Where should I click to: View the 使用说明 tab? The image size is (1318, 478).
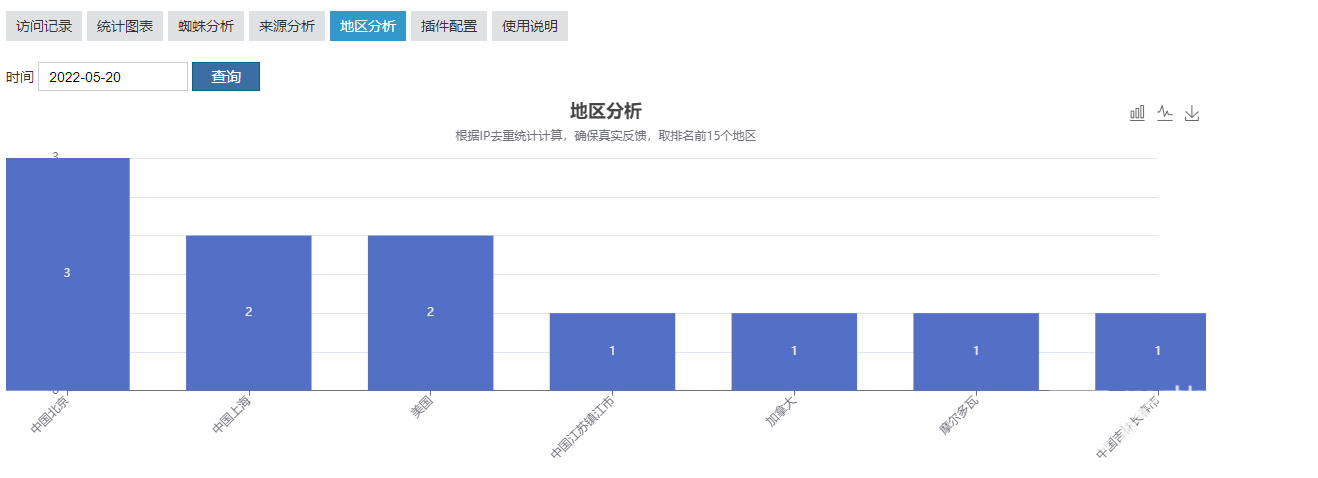pos(530,26)
